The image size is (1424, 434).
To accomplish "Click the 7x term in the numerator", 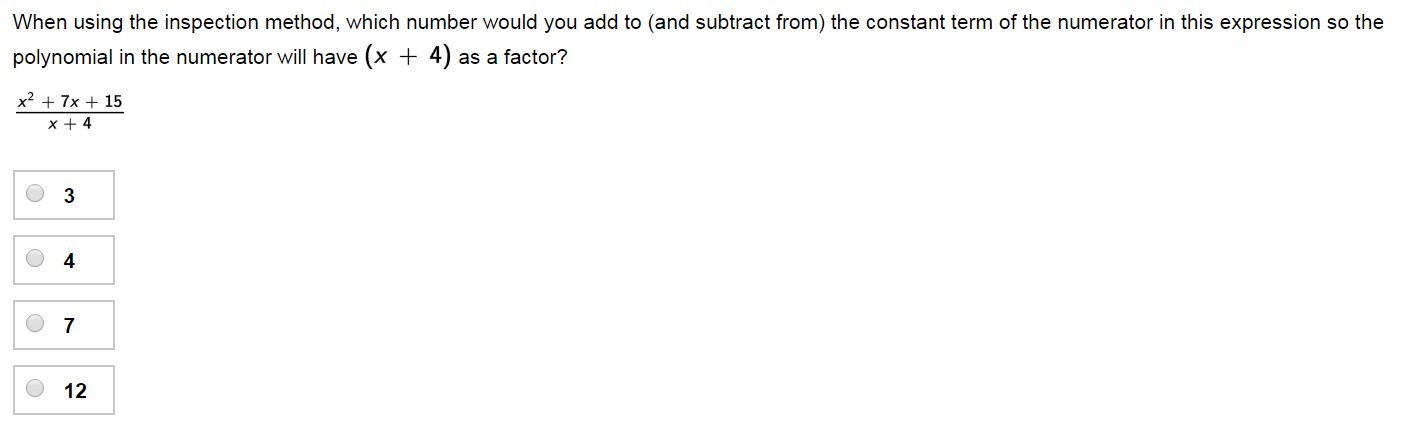I will tap(70, 102).
